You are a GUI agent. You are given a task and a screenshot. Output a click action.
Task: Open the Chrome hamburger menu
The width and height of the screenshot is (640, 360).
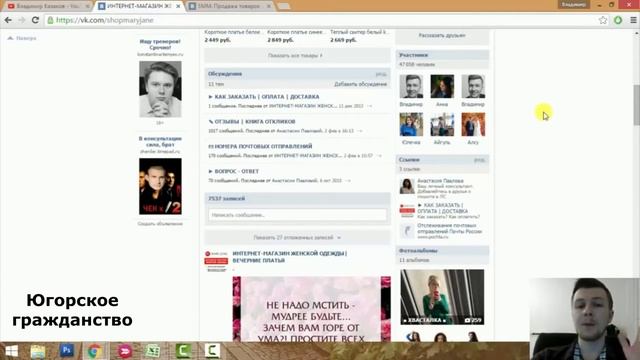633,20
